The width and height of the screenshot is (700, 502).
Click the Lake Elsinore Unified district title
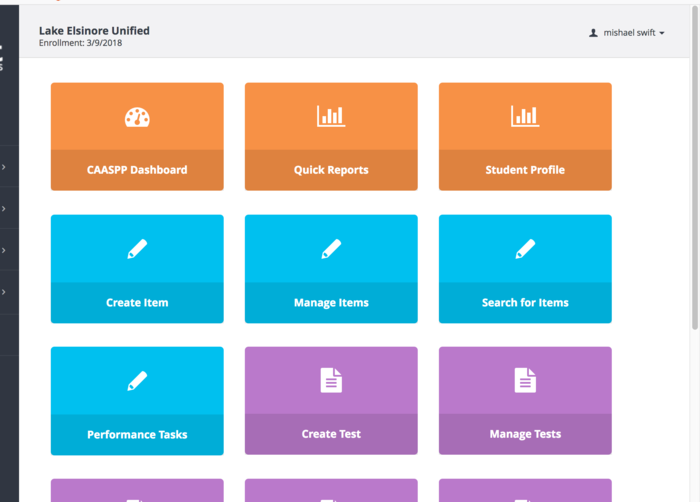94,31
